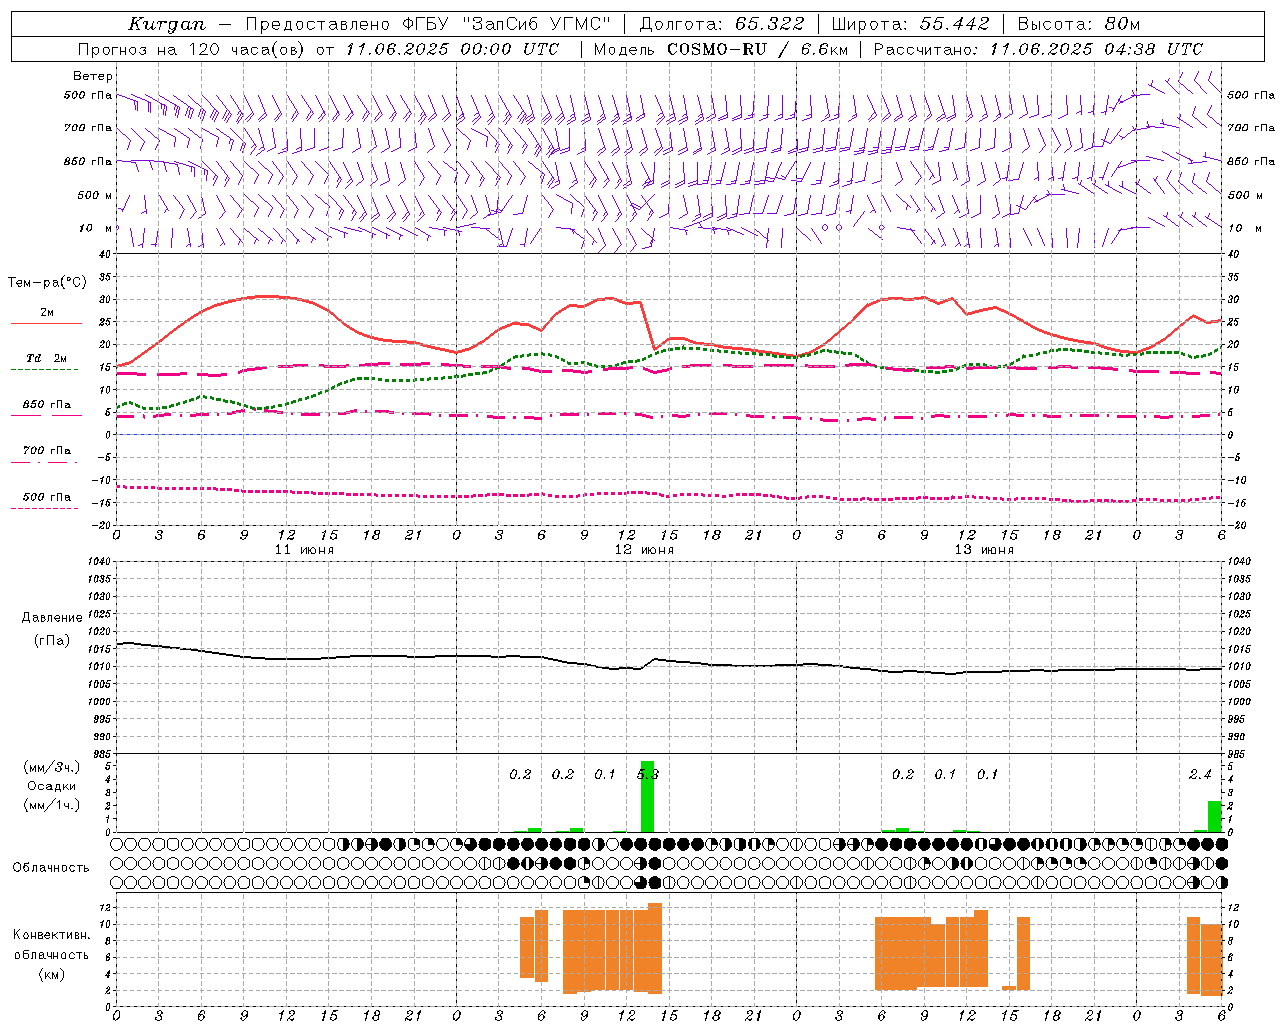Click the "Тем-ра(°C)" temperature axis title
1280x1024 pixels.
tap(47, 283)
